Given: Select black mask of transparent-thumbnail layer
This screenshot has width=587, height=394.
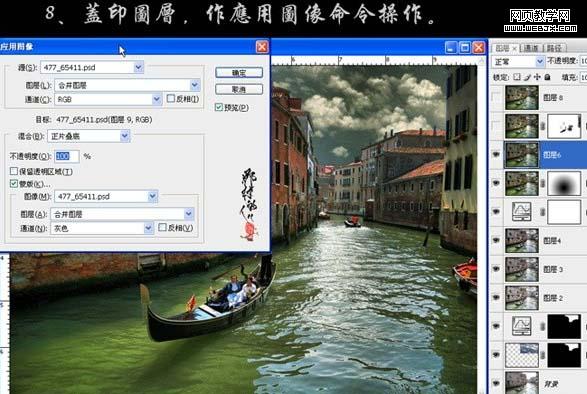Looking at the screenshot, I should [564, 355].
